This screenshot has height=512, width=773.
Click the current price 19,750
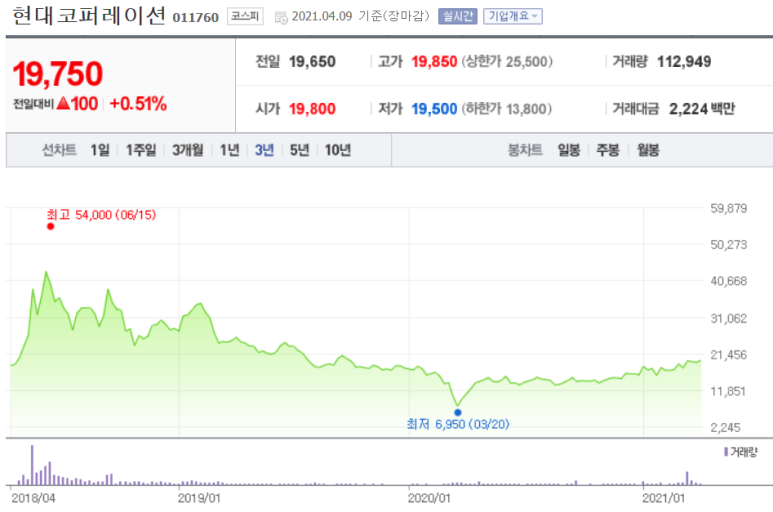[58, 74]
